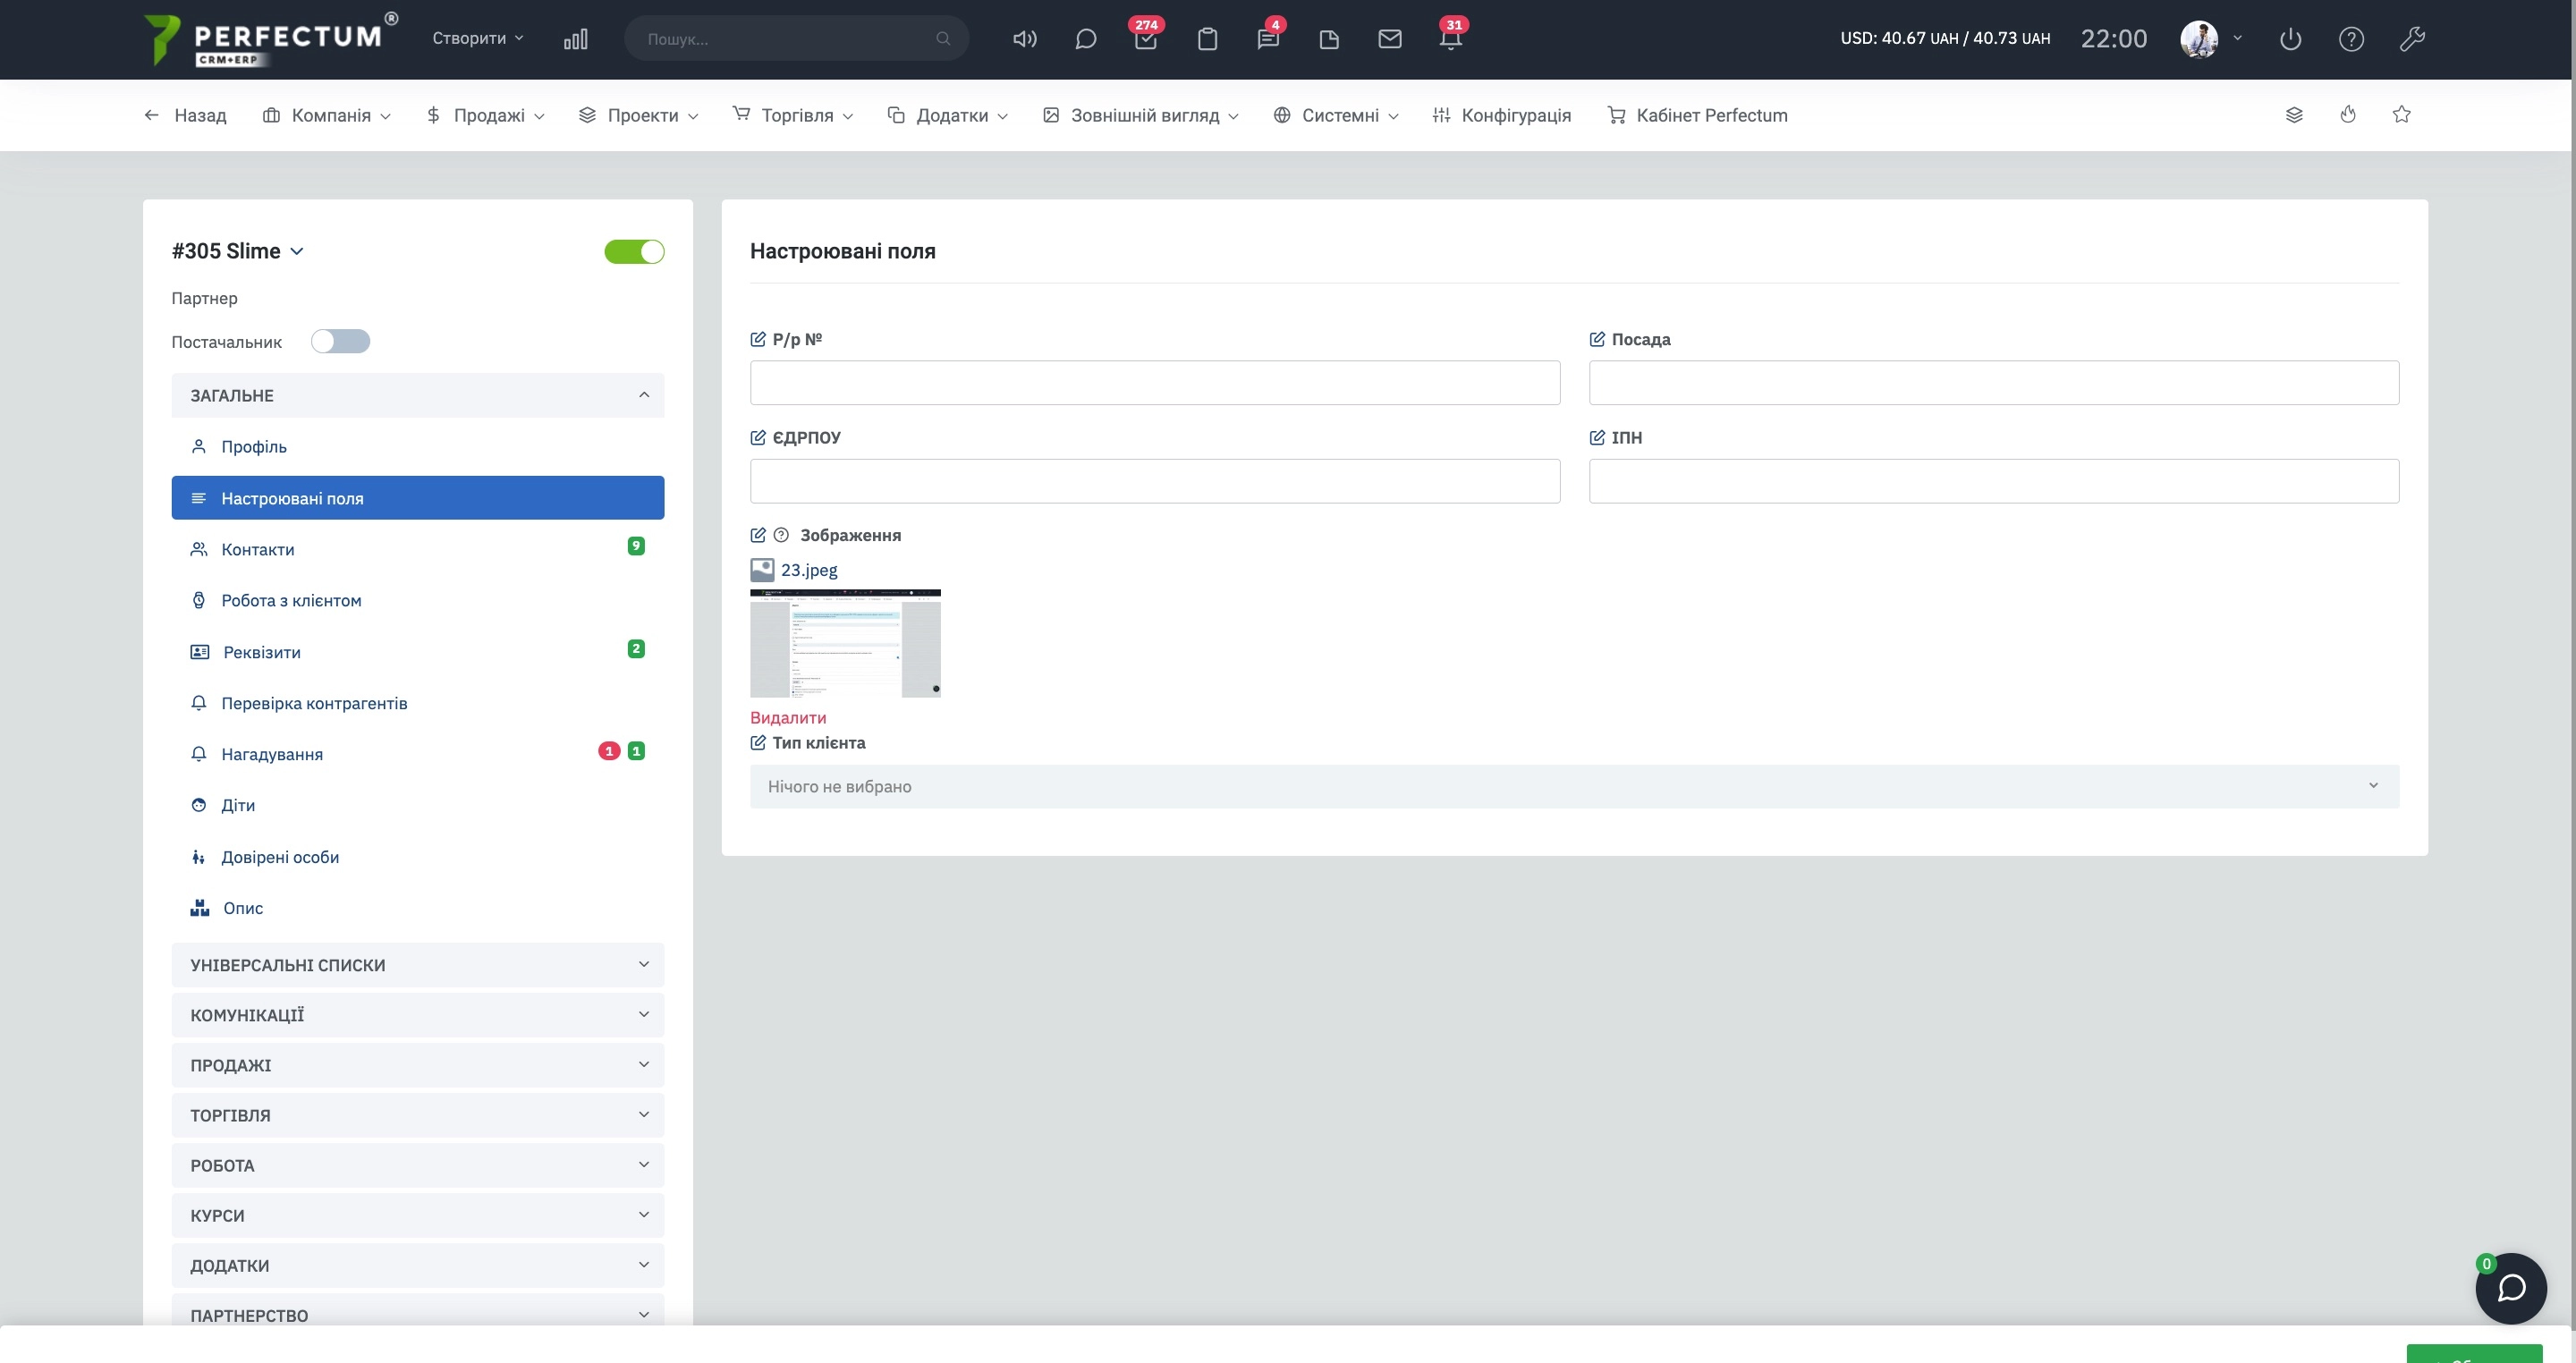Open the Реквізити sidebar item
The height and width of the screenshot is (1363, 2576).
(417, 652)
